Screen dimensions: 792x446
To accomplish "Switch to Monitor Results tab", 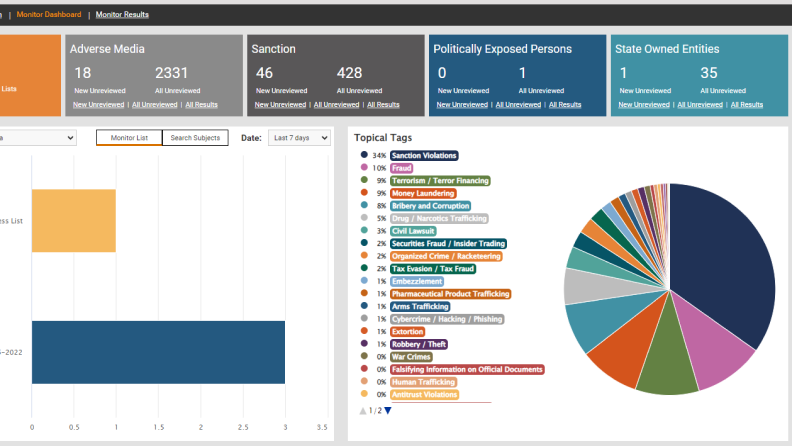I will coord(121,15).
